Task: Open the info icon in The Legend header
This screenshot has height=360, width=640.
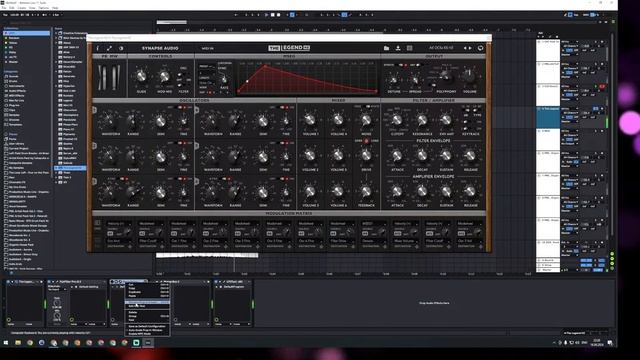Action: pyautogui.click(x=98, y=48)
